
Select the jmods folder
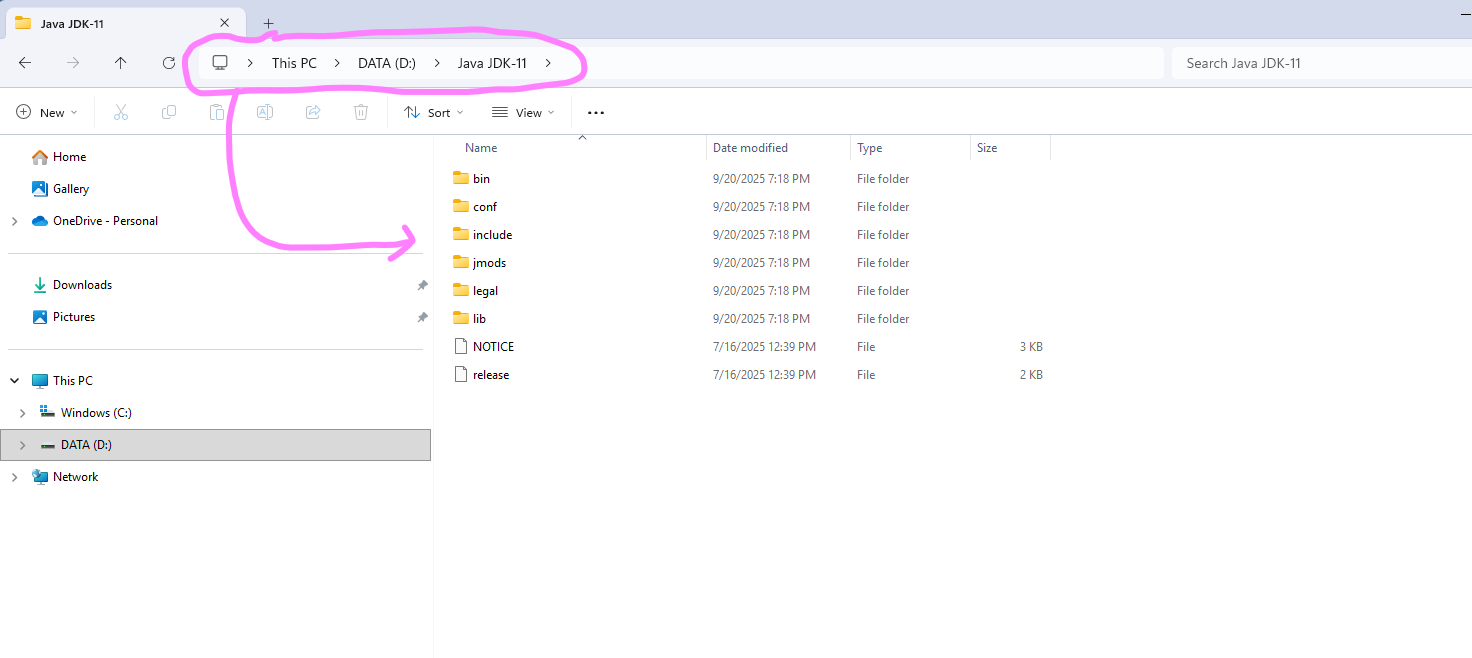tap(489, 263)
